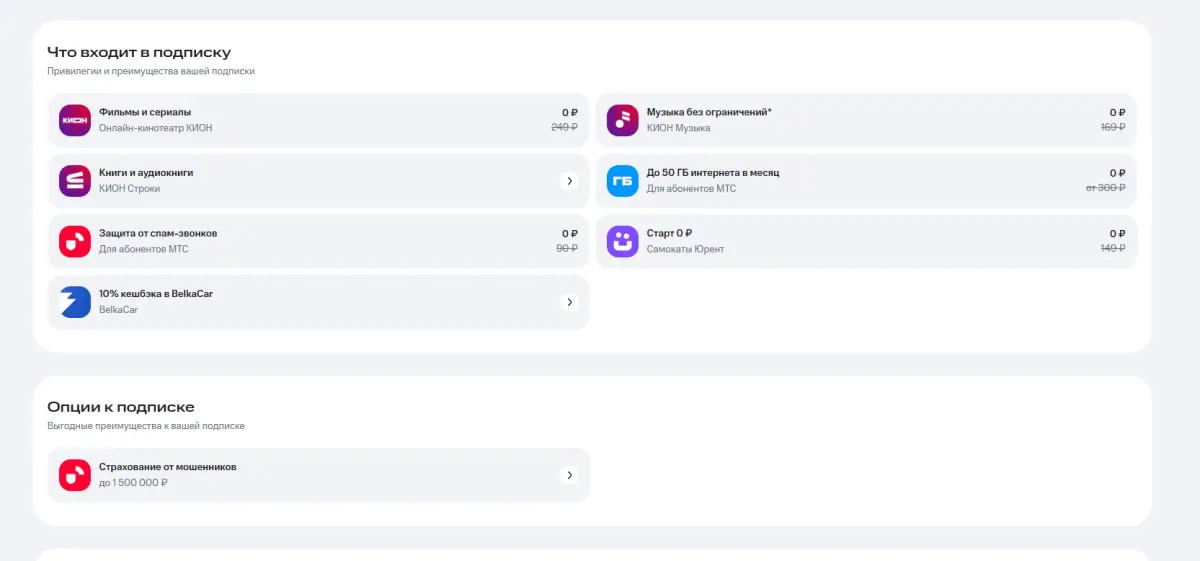
Task: Open the Фильмы и сериалы title
Action: 145,112
